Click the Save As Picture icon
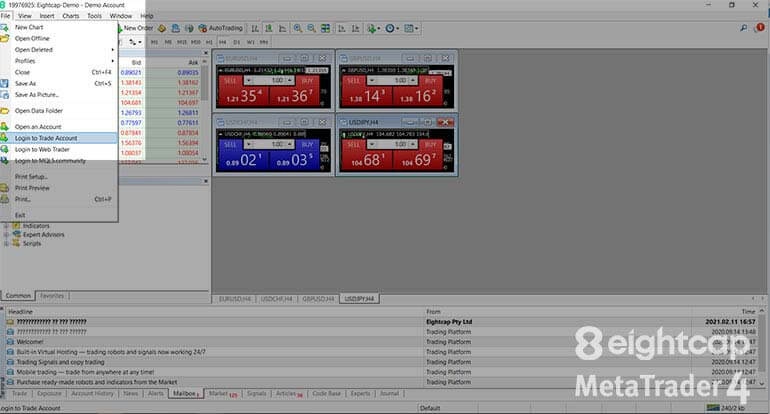The image size is (770, 414). point(4,95)
